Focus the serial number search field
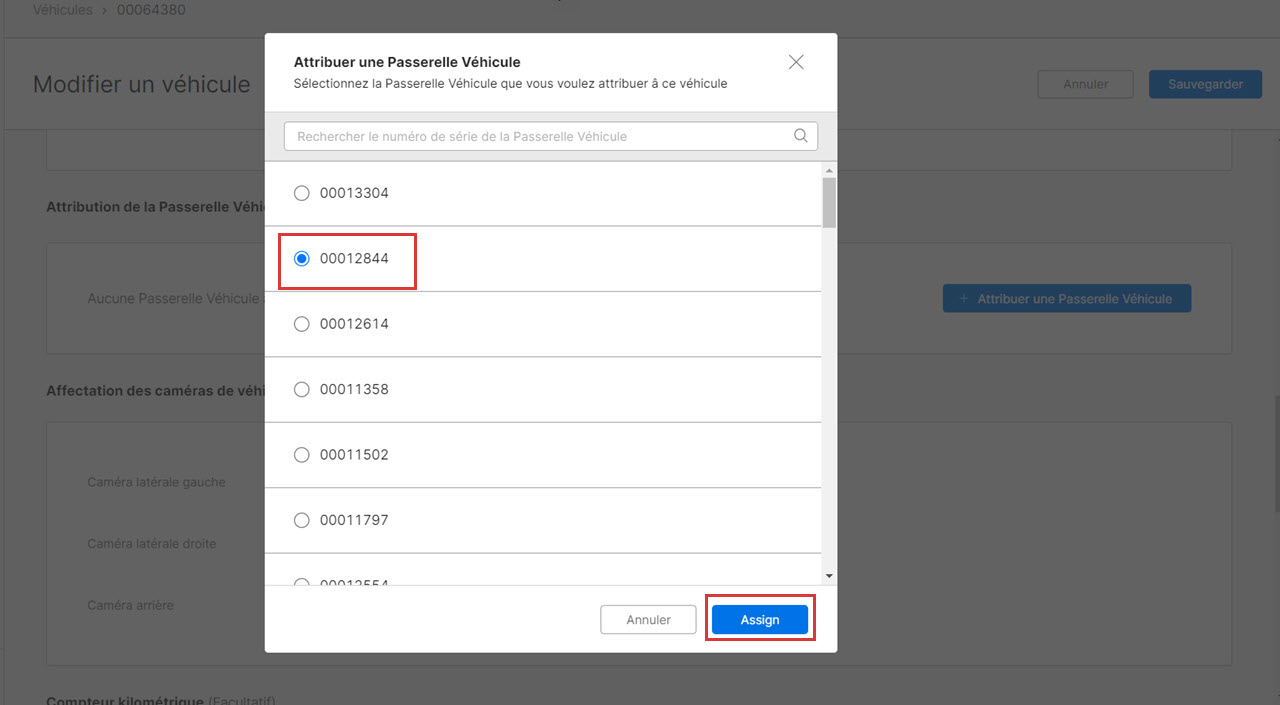The height and width of the screenshot is (705, 1280). coord(540,136)
